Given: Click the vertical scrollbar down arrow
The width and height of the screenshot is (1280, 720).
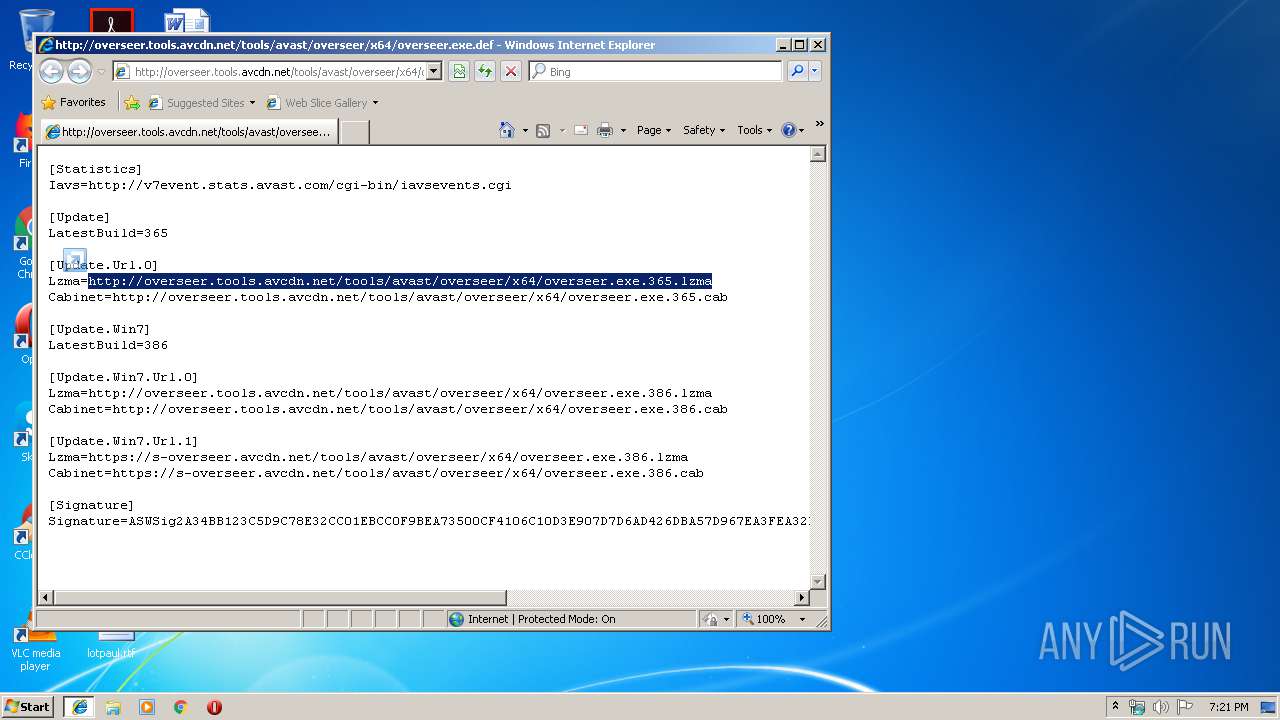Looking at the screenshot, I should (x=818, y=581).
